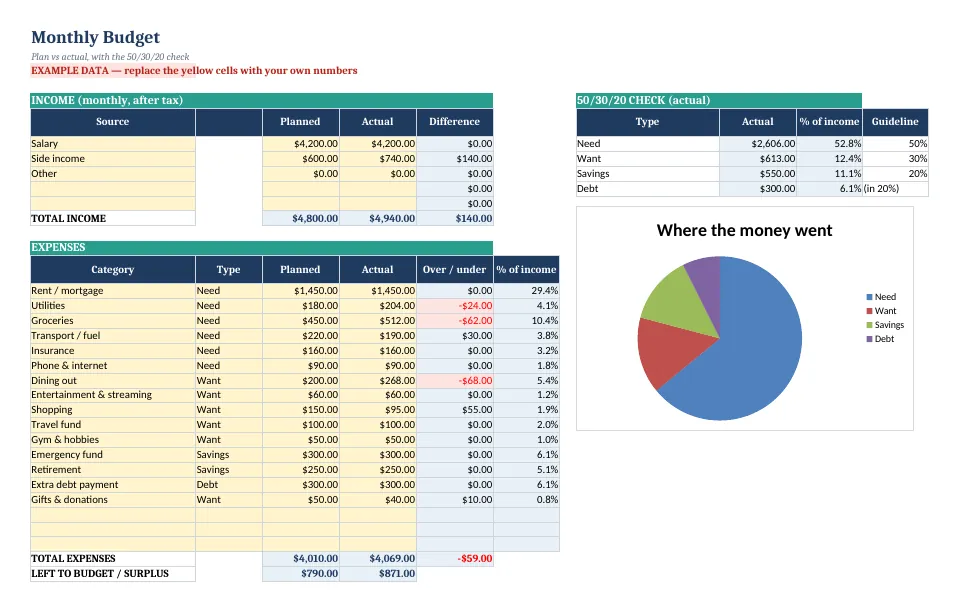Screen dimensions: 959x612
Task: Select the Salary source cell
Action: [x=113, y=144]
